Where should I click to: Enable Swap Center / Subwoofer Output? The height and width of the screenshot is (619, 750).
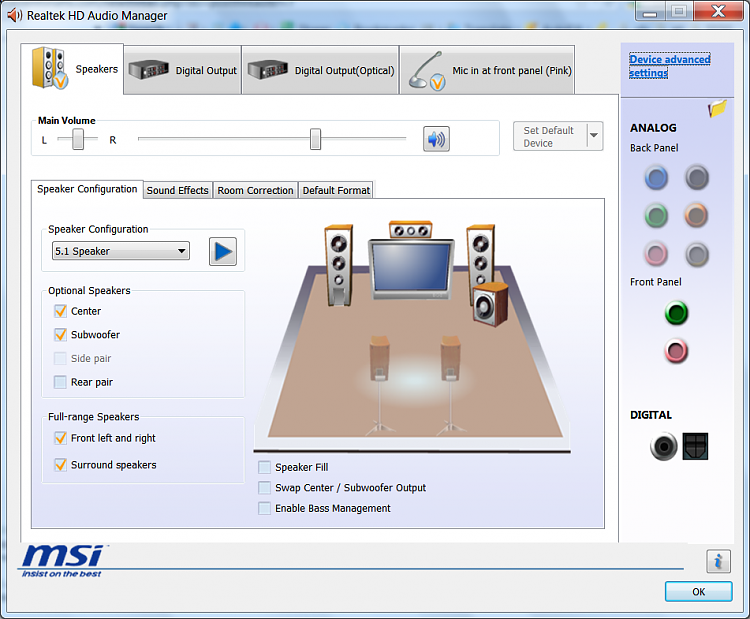tap(264, 488)
